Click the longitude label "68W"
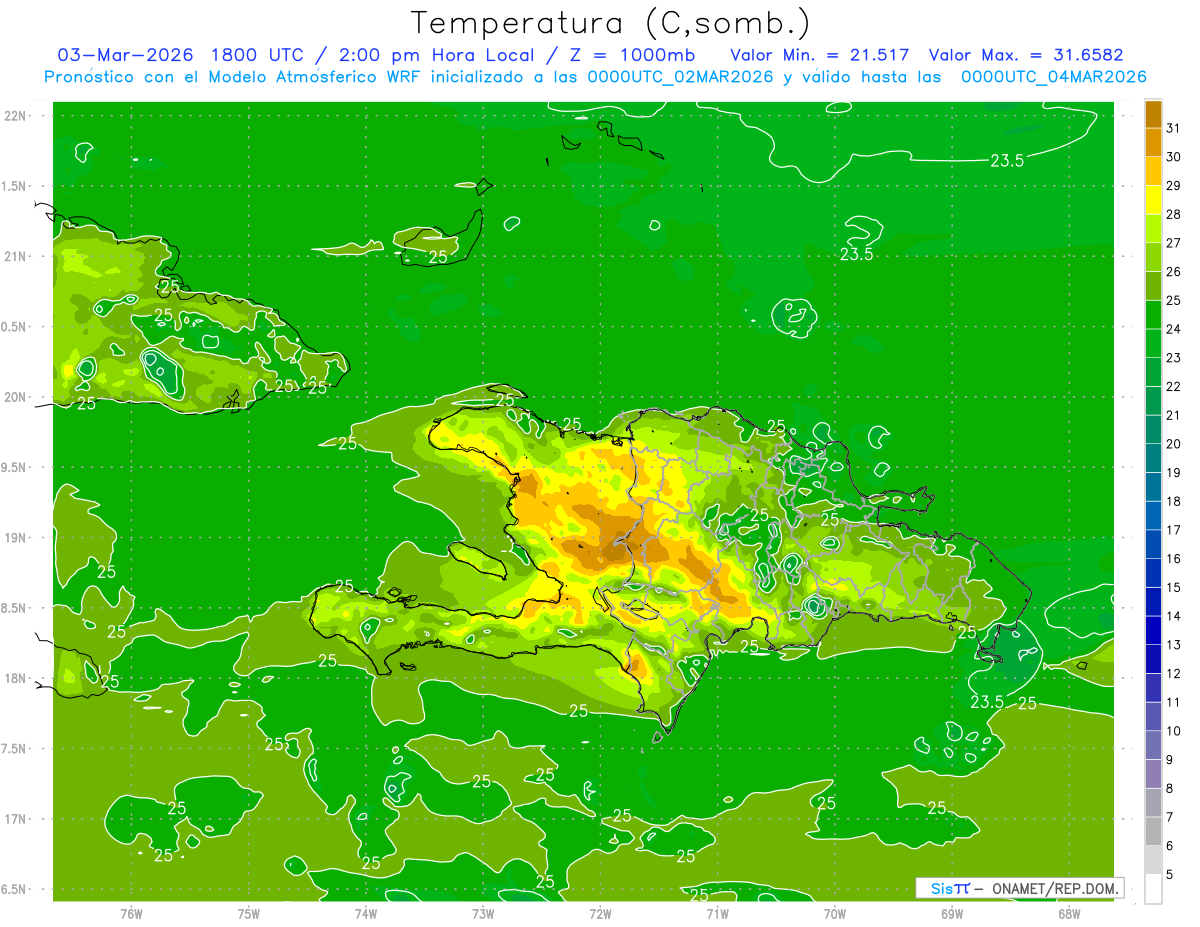Viewport: 1200px width, 927px height. point(1068,913)
